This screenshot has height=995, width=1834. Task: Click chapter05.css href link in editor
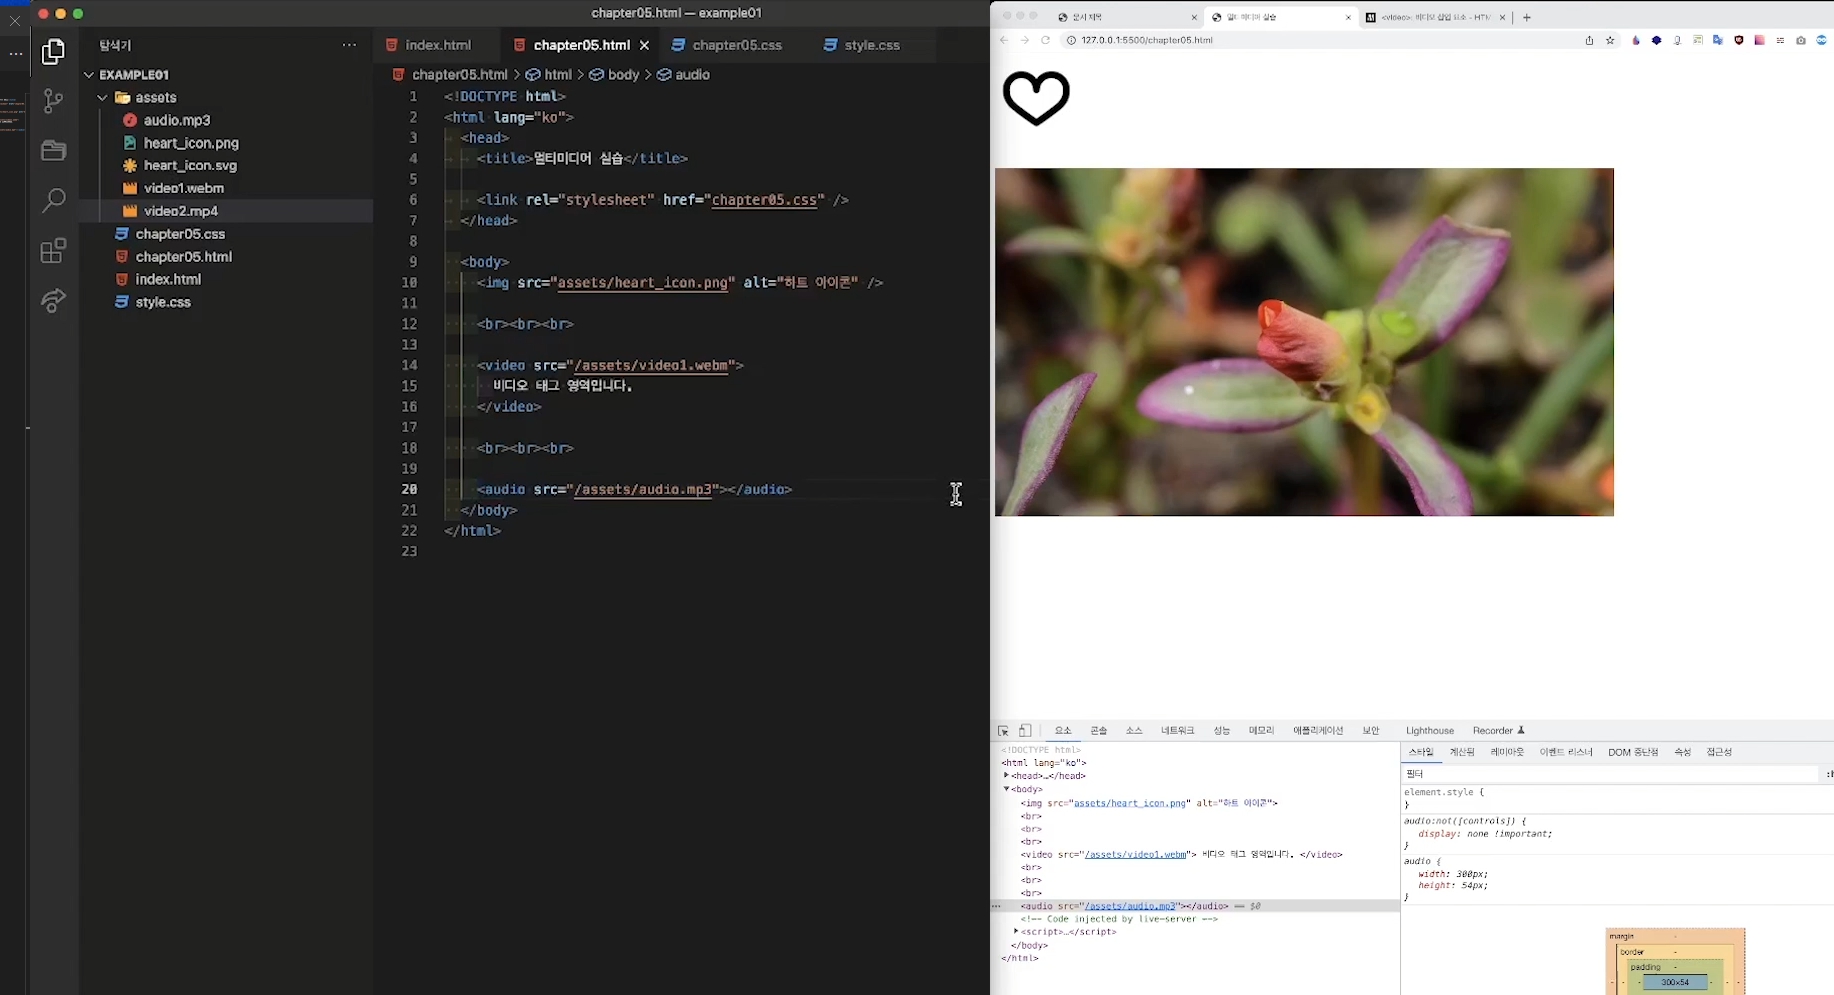(764, 200)
